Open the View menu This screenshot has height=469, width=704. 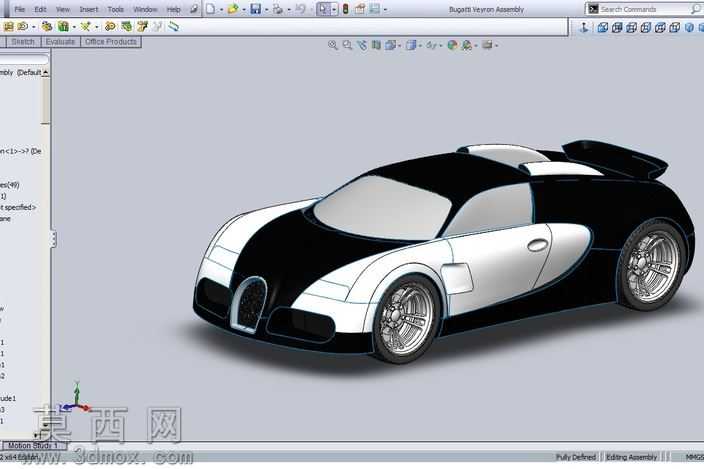(63, 9)
